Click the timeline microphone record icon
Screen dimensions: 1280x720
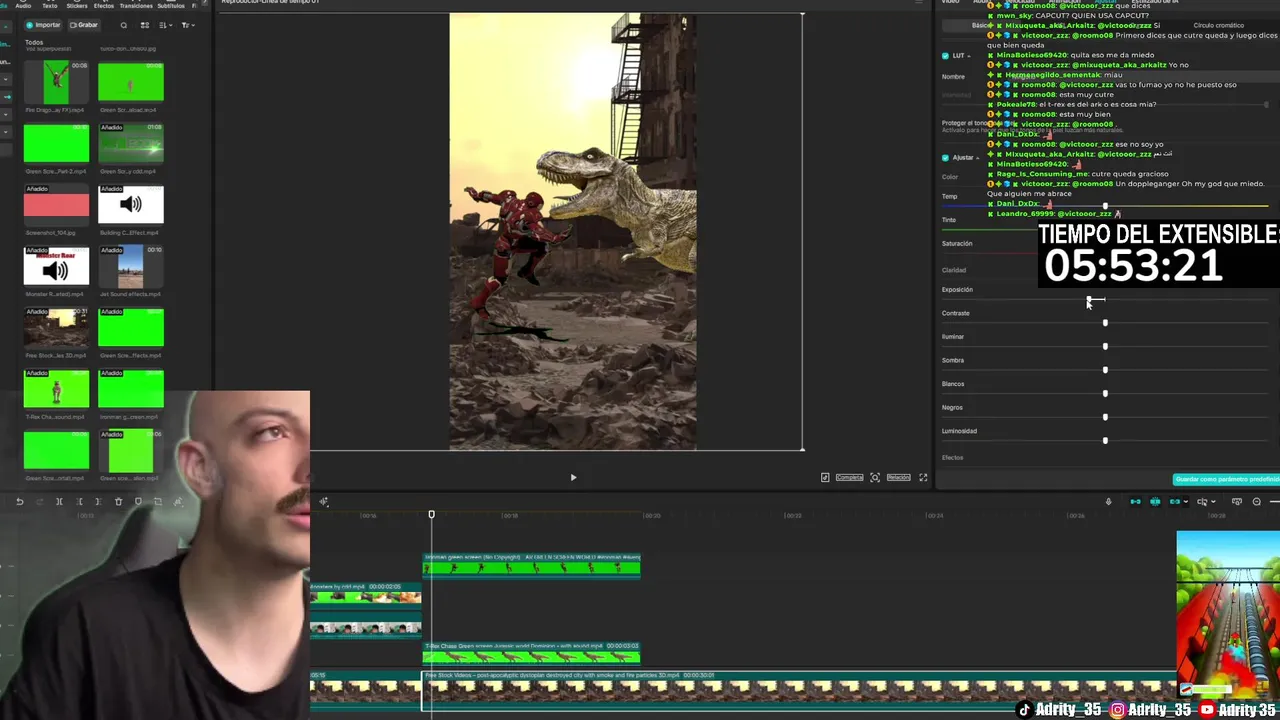click(x=1108, y=502)
